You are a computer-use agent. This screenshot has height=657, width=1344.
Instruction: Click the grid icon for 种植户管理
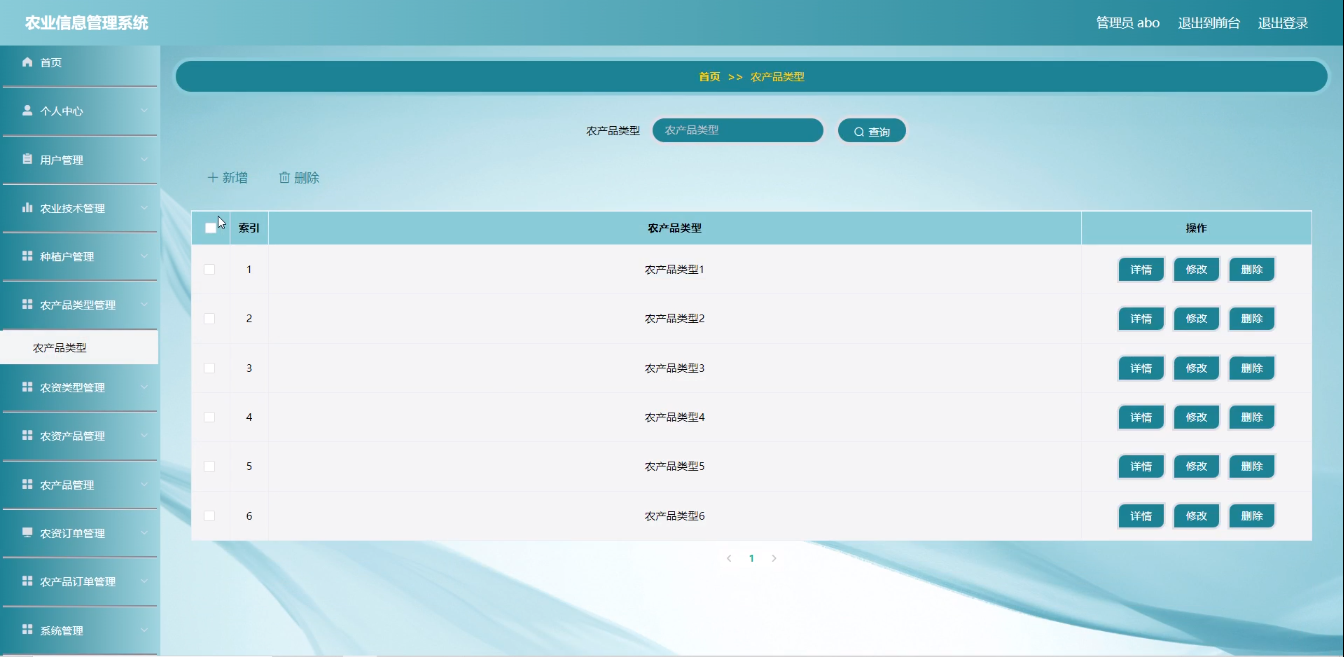(28, 256)
